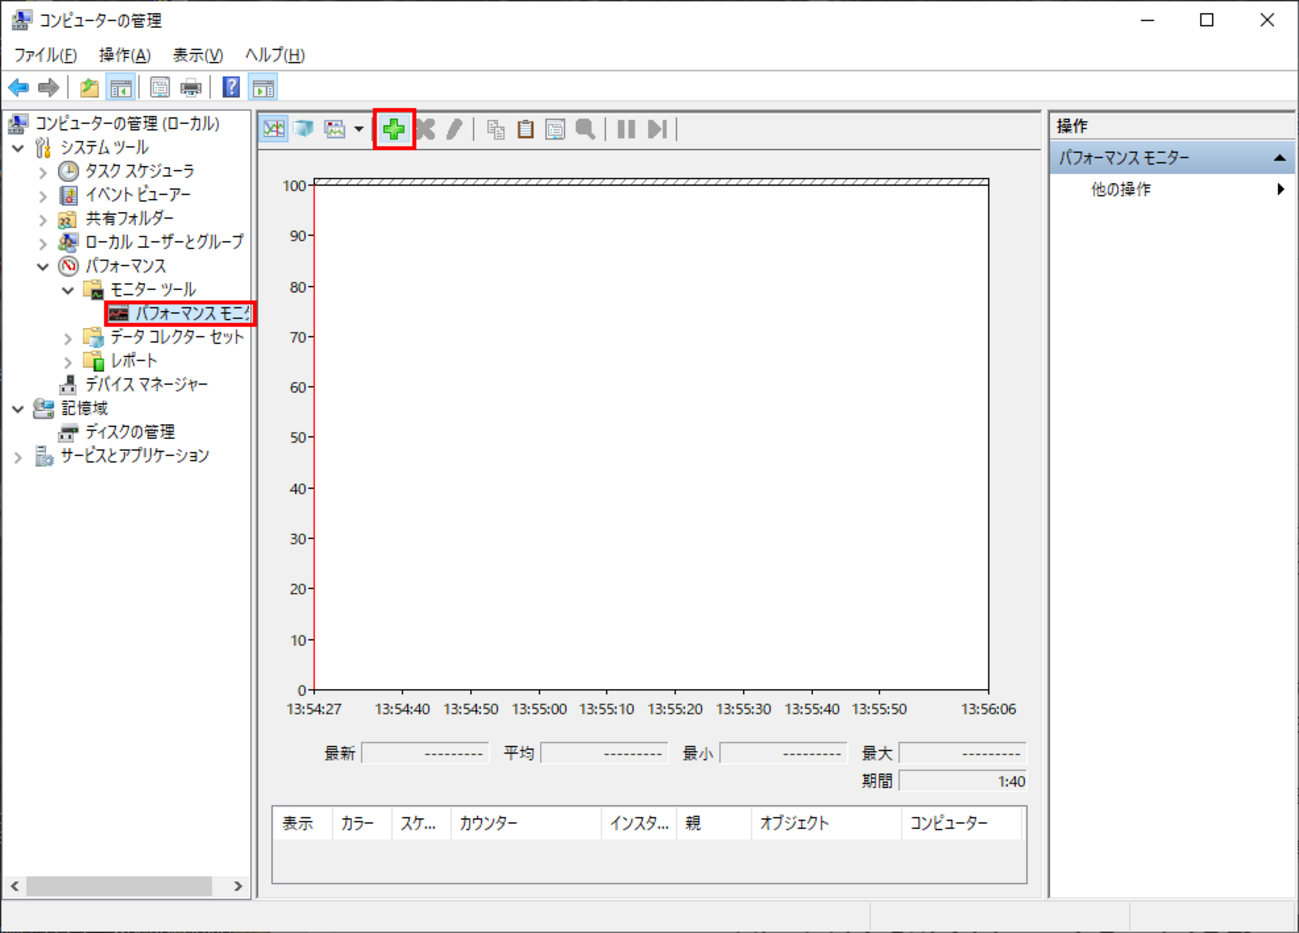Click the 最新 value field
The width and height of the screenshot is (1299, 933).
[x=425, y=753]
